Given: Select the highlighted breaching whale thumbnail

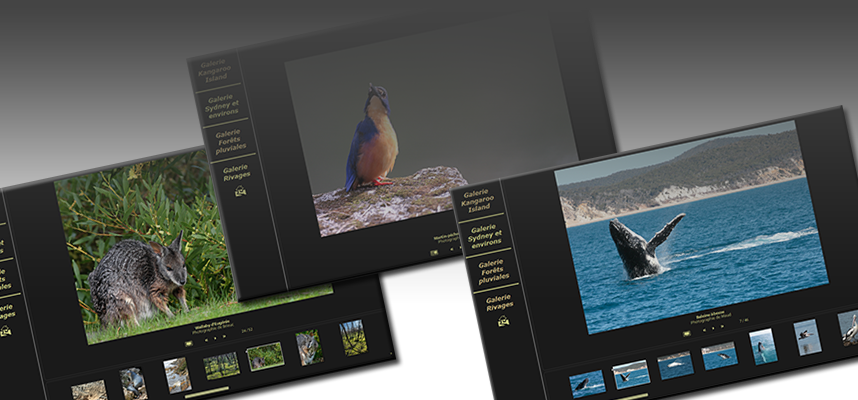Looking at the screenshot, I should (x=631, y=374).
